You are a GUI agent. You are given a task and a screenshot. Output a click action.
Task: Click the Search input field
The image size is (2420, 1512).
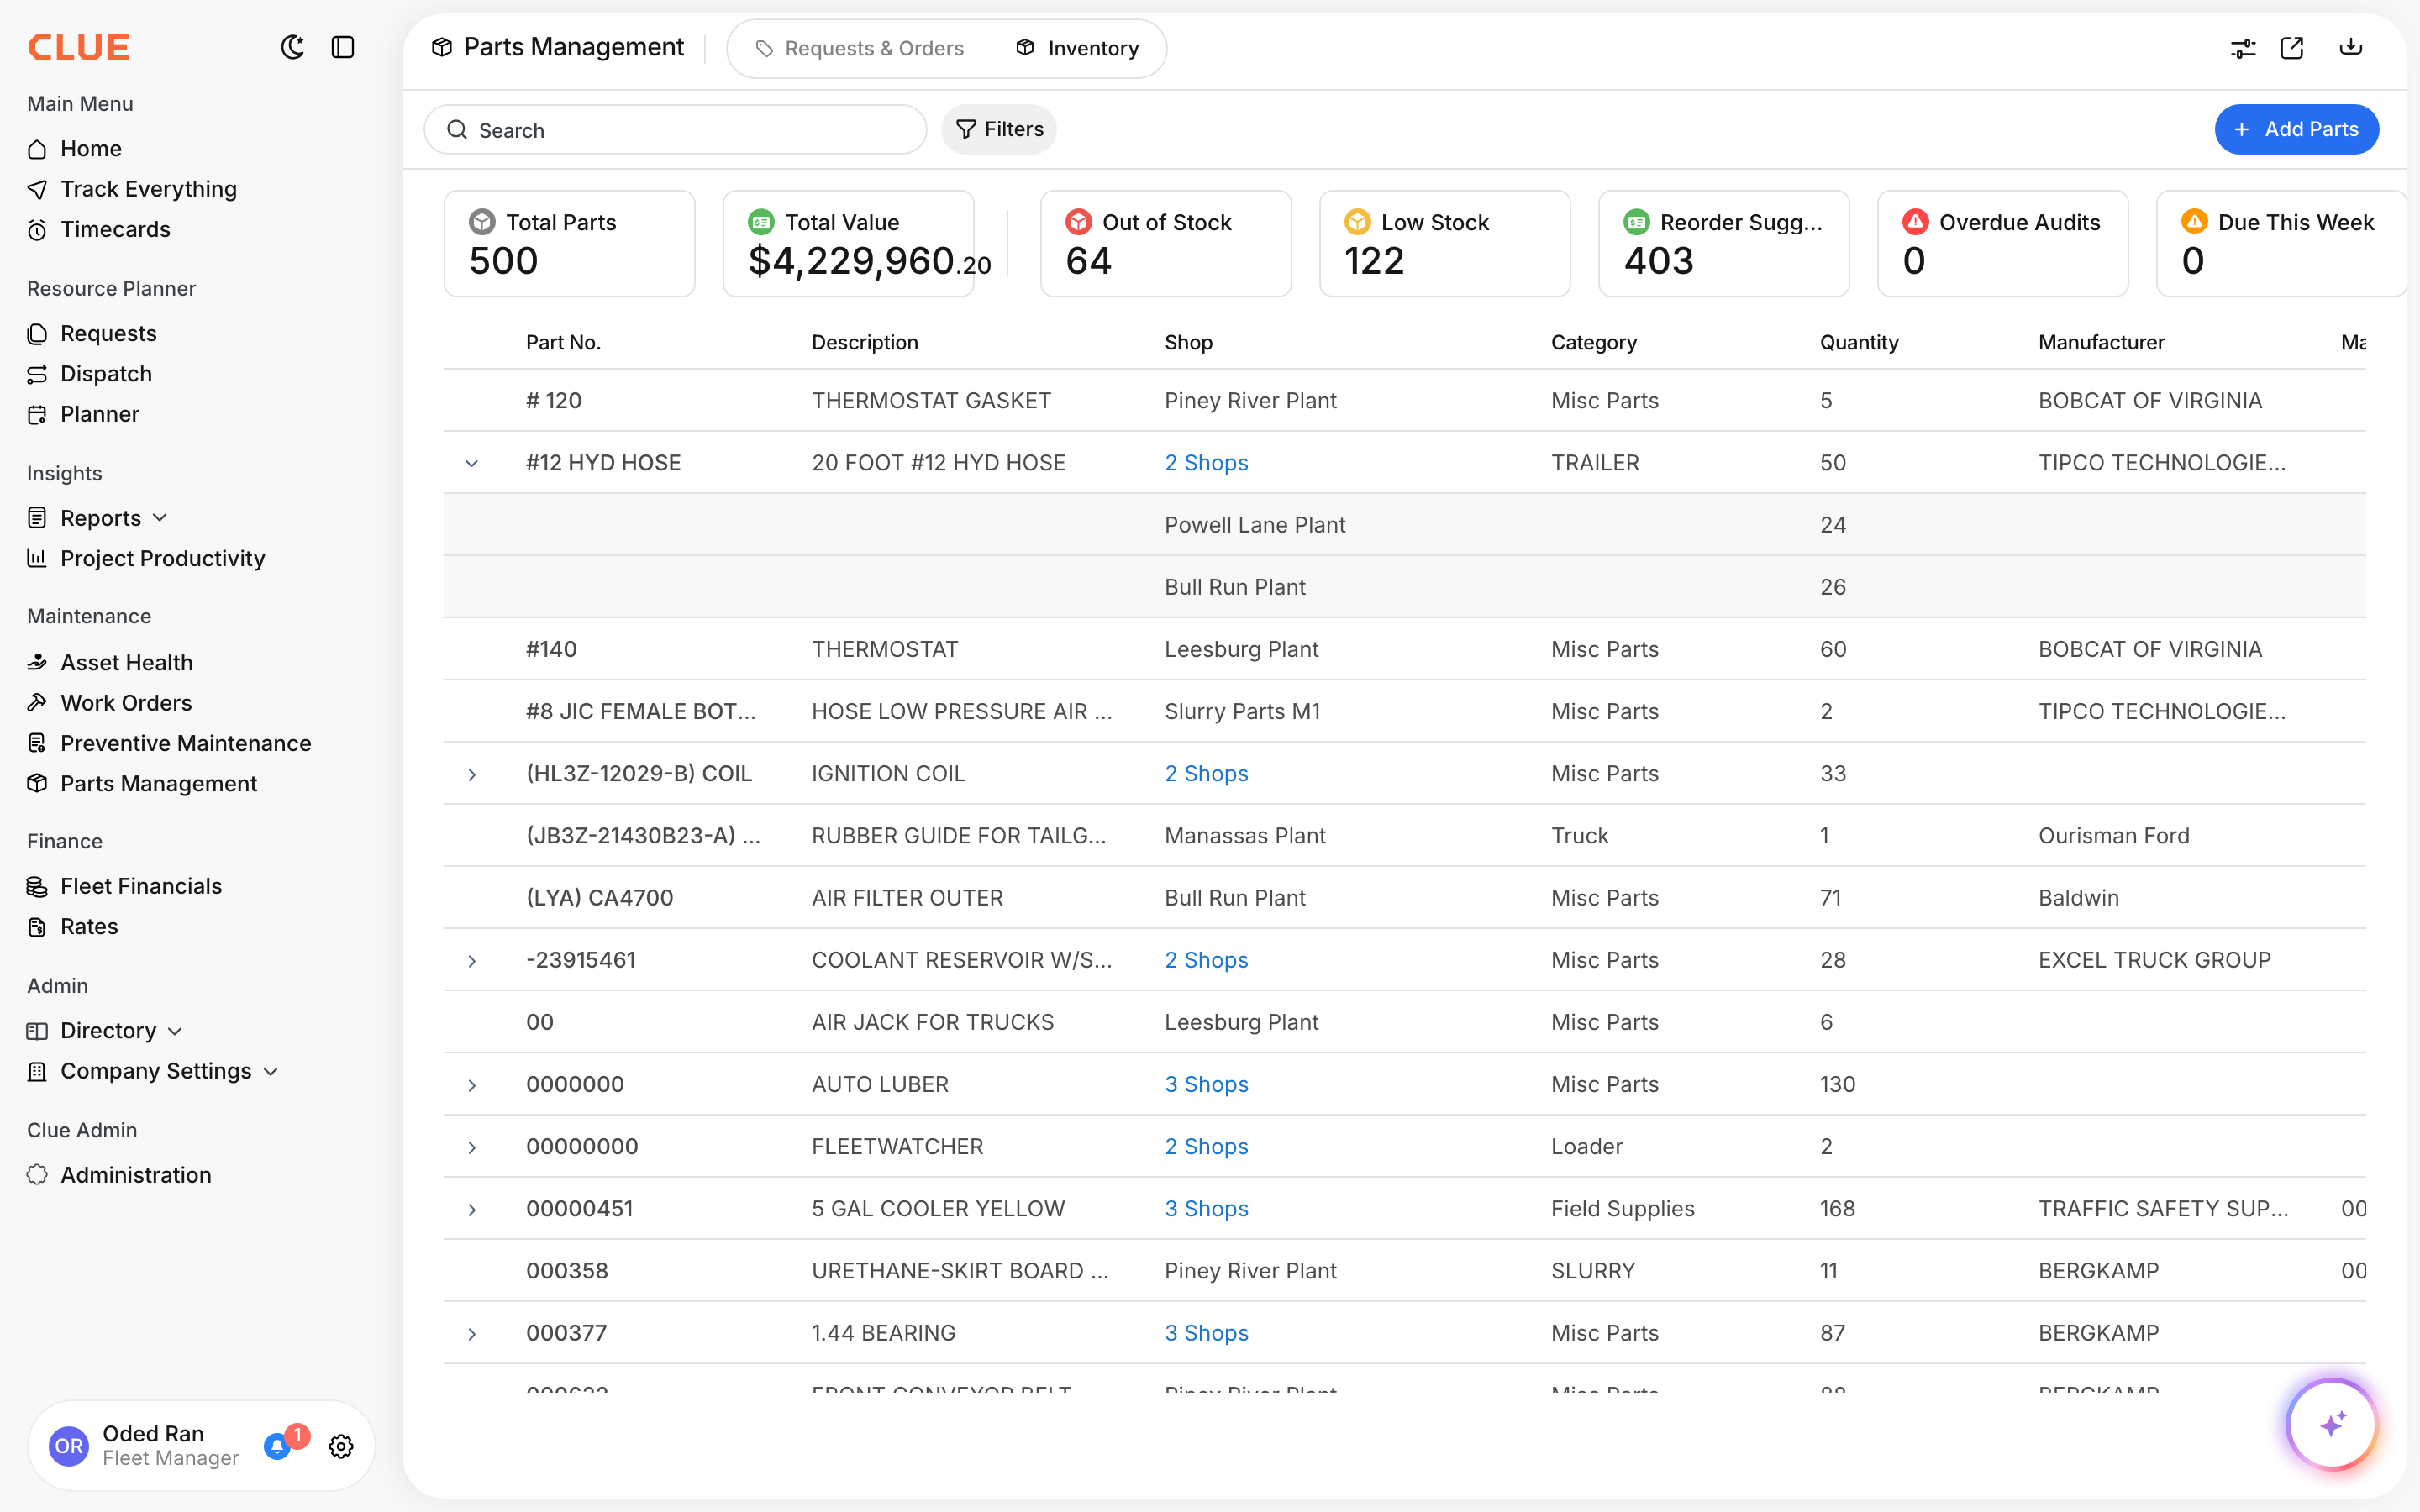coord(675,129)
